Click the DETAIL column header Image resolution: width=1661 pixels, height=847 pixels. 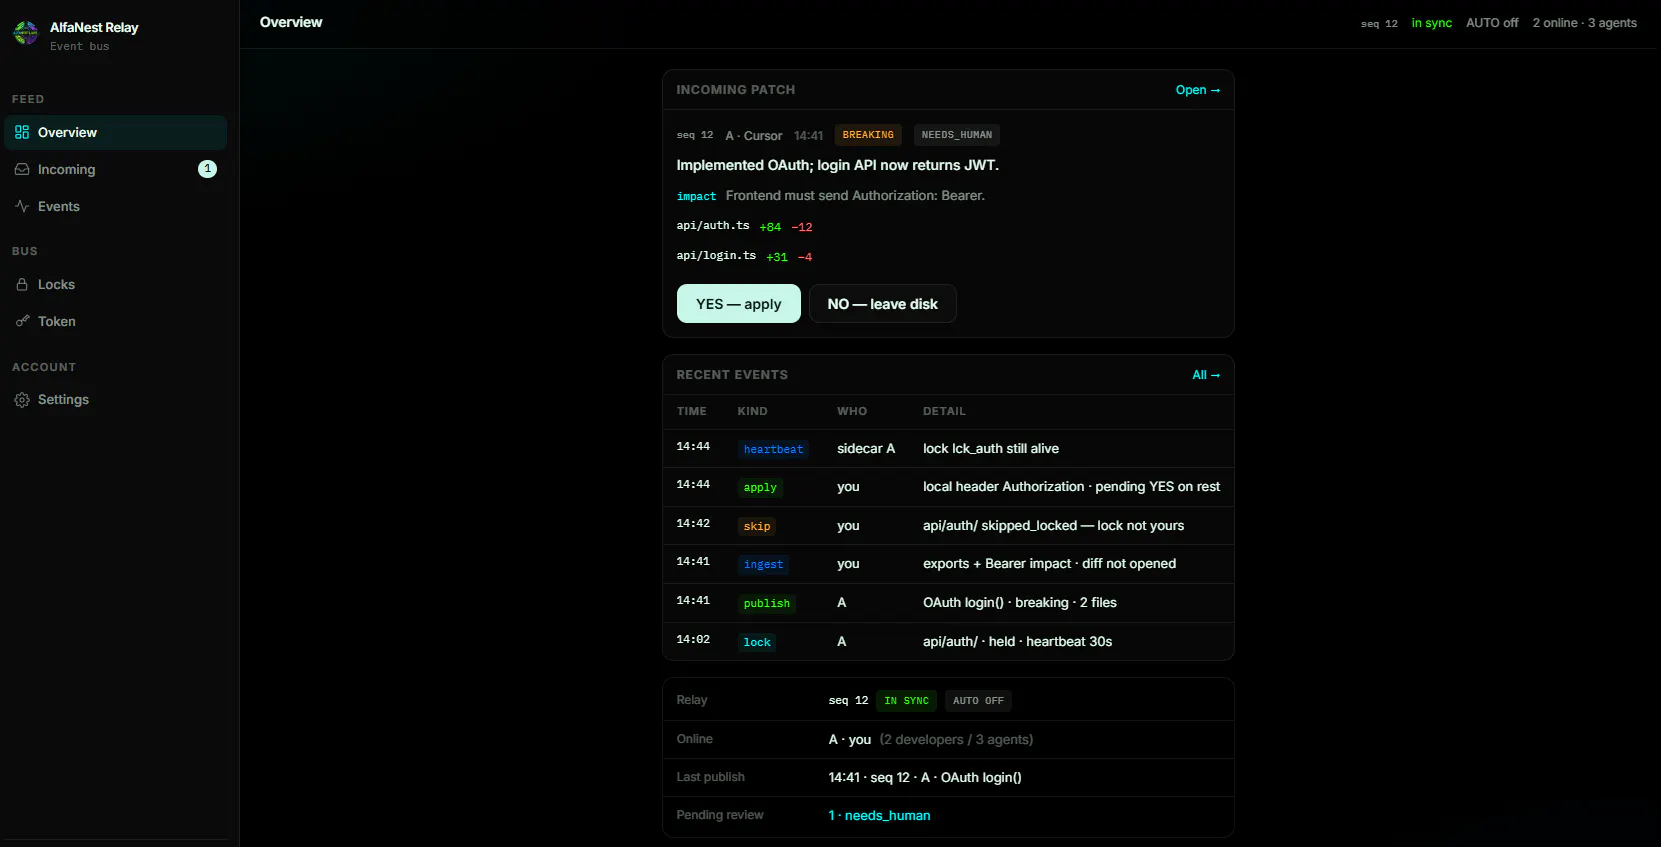click(944, 411)
